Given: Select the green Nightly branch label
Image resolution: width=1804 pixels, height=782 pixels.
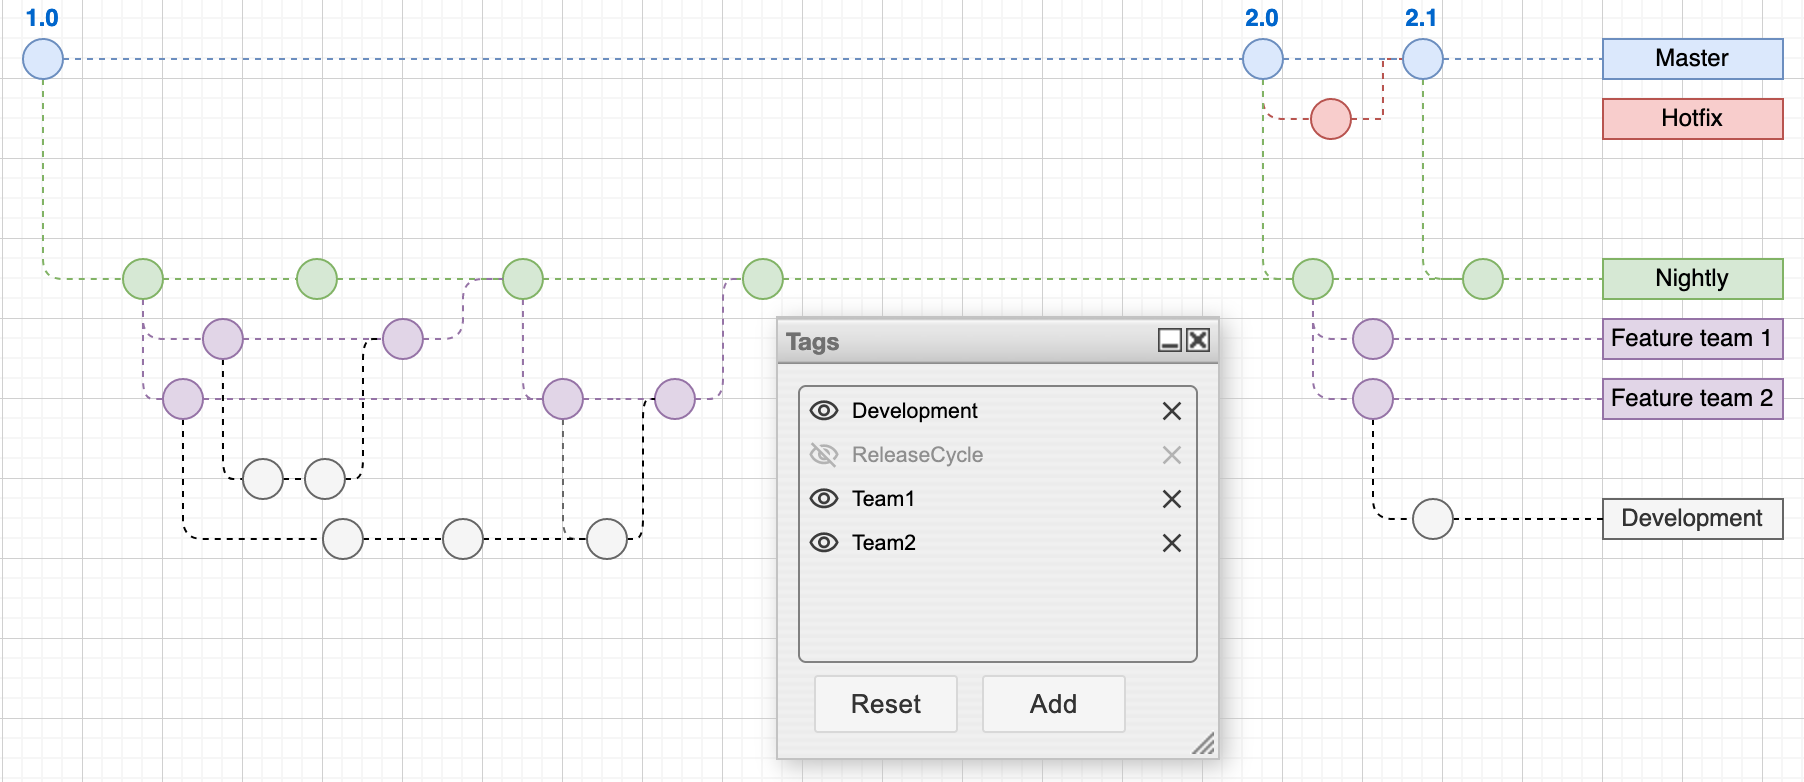Looking at the screenshot, I should pyautogui.click(x=1692, y=279).
